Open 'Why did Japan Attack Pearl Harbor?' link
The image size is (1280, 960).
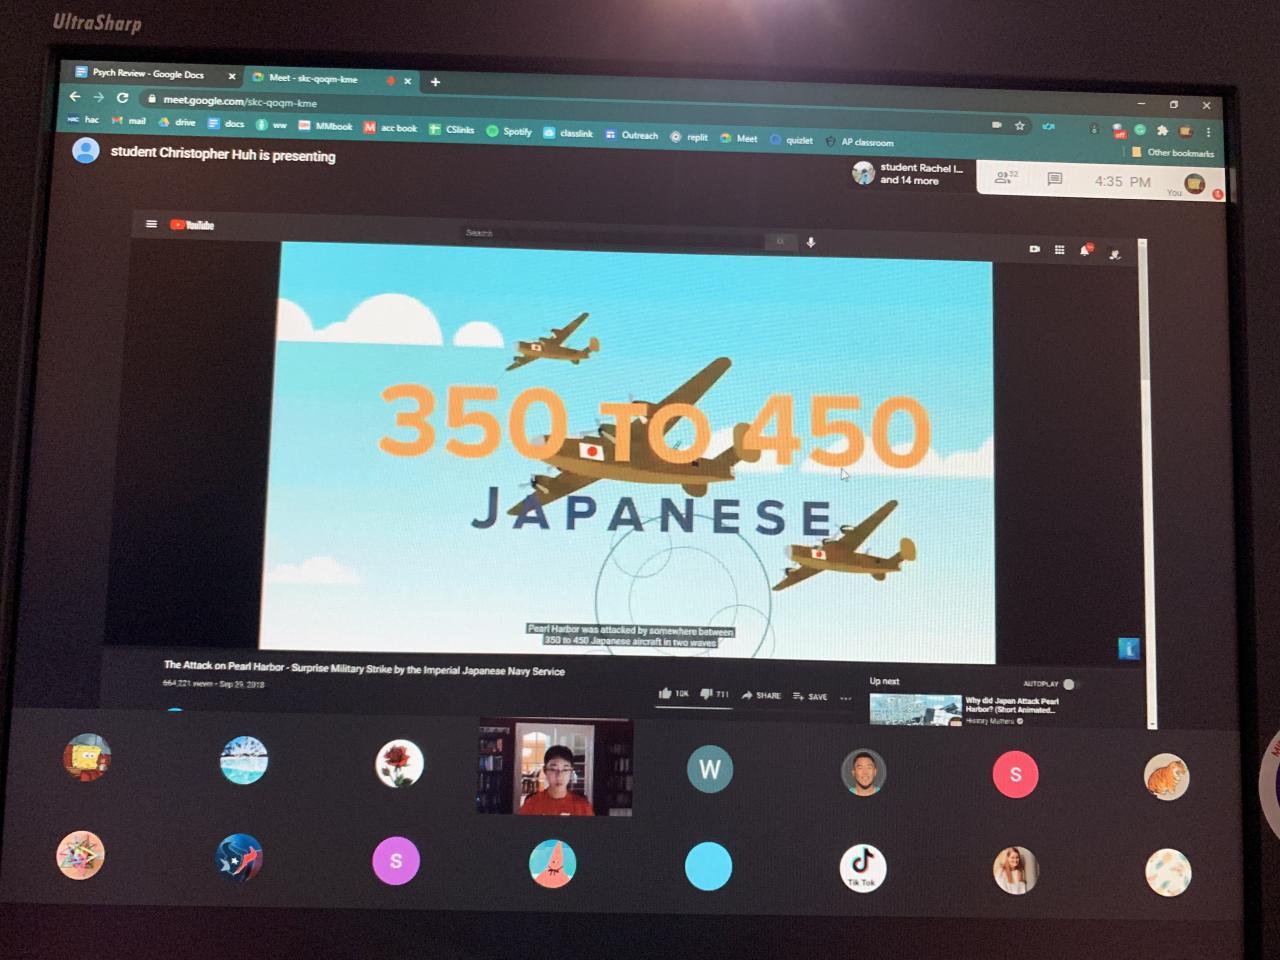pyautogui.click(x=1012, y=705)
